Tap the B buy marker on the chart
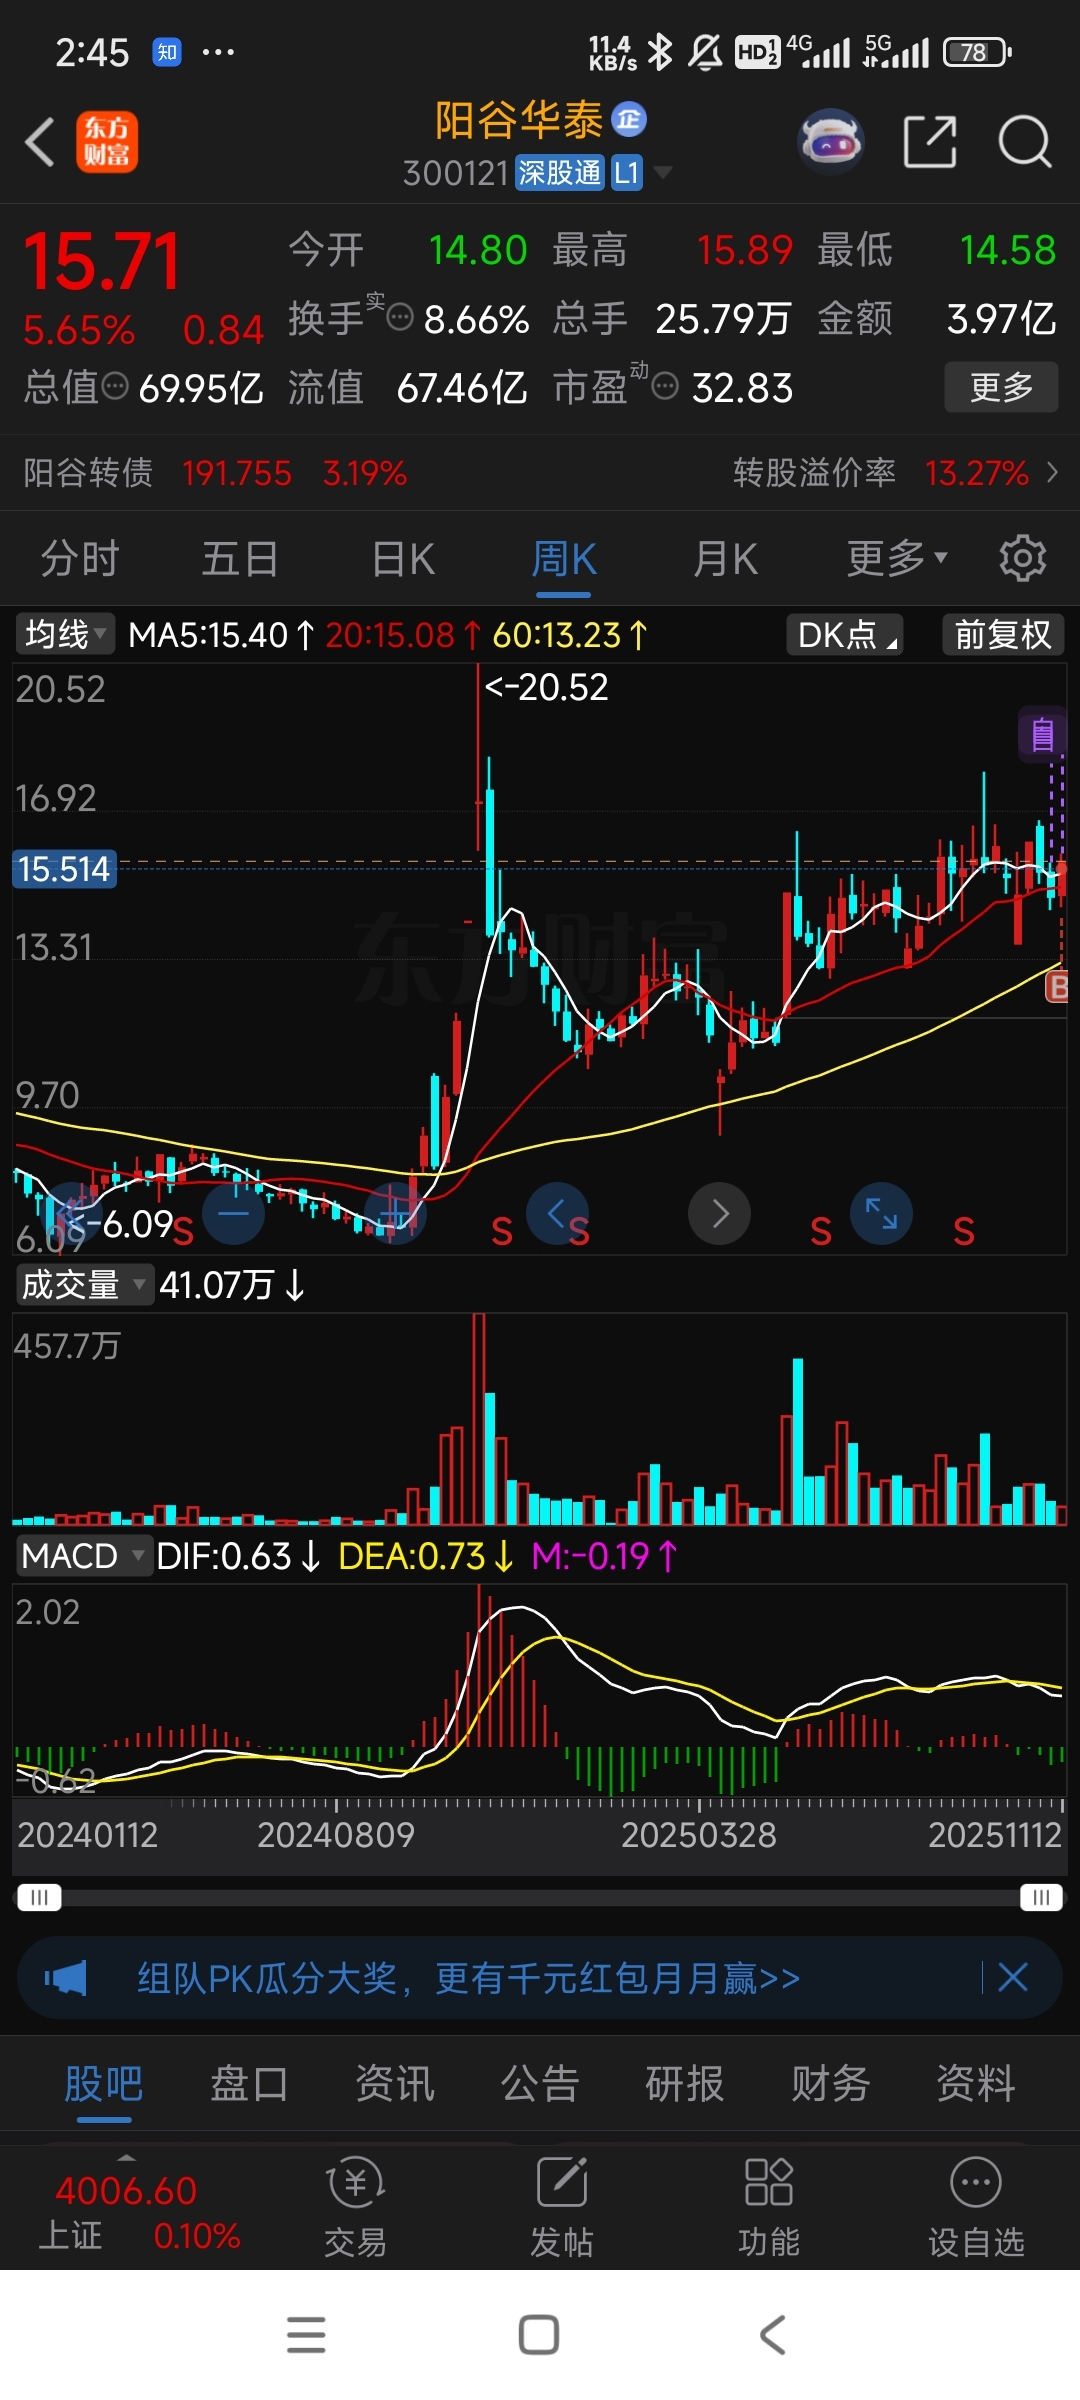 tap(1056, 988)
